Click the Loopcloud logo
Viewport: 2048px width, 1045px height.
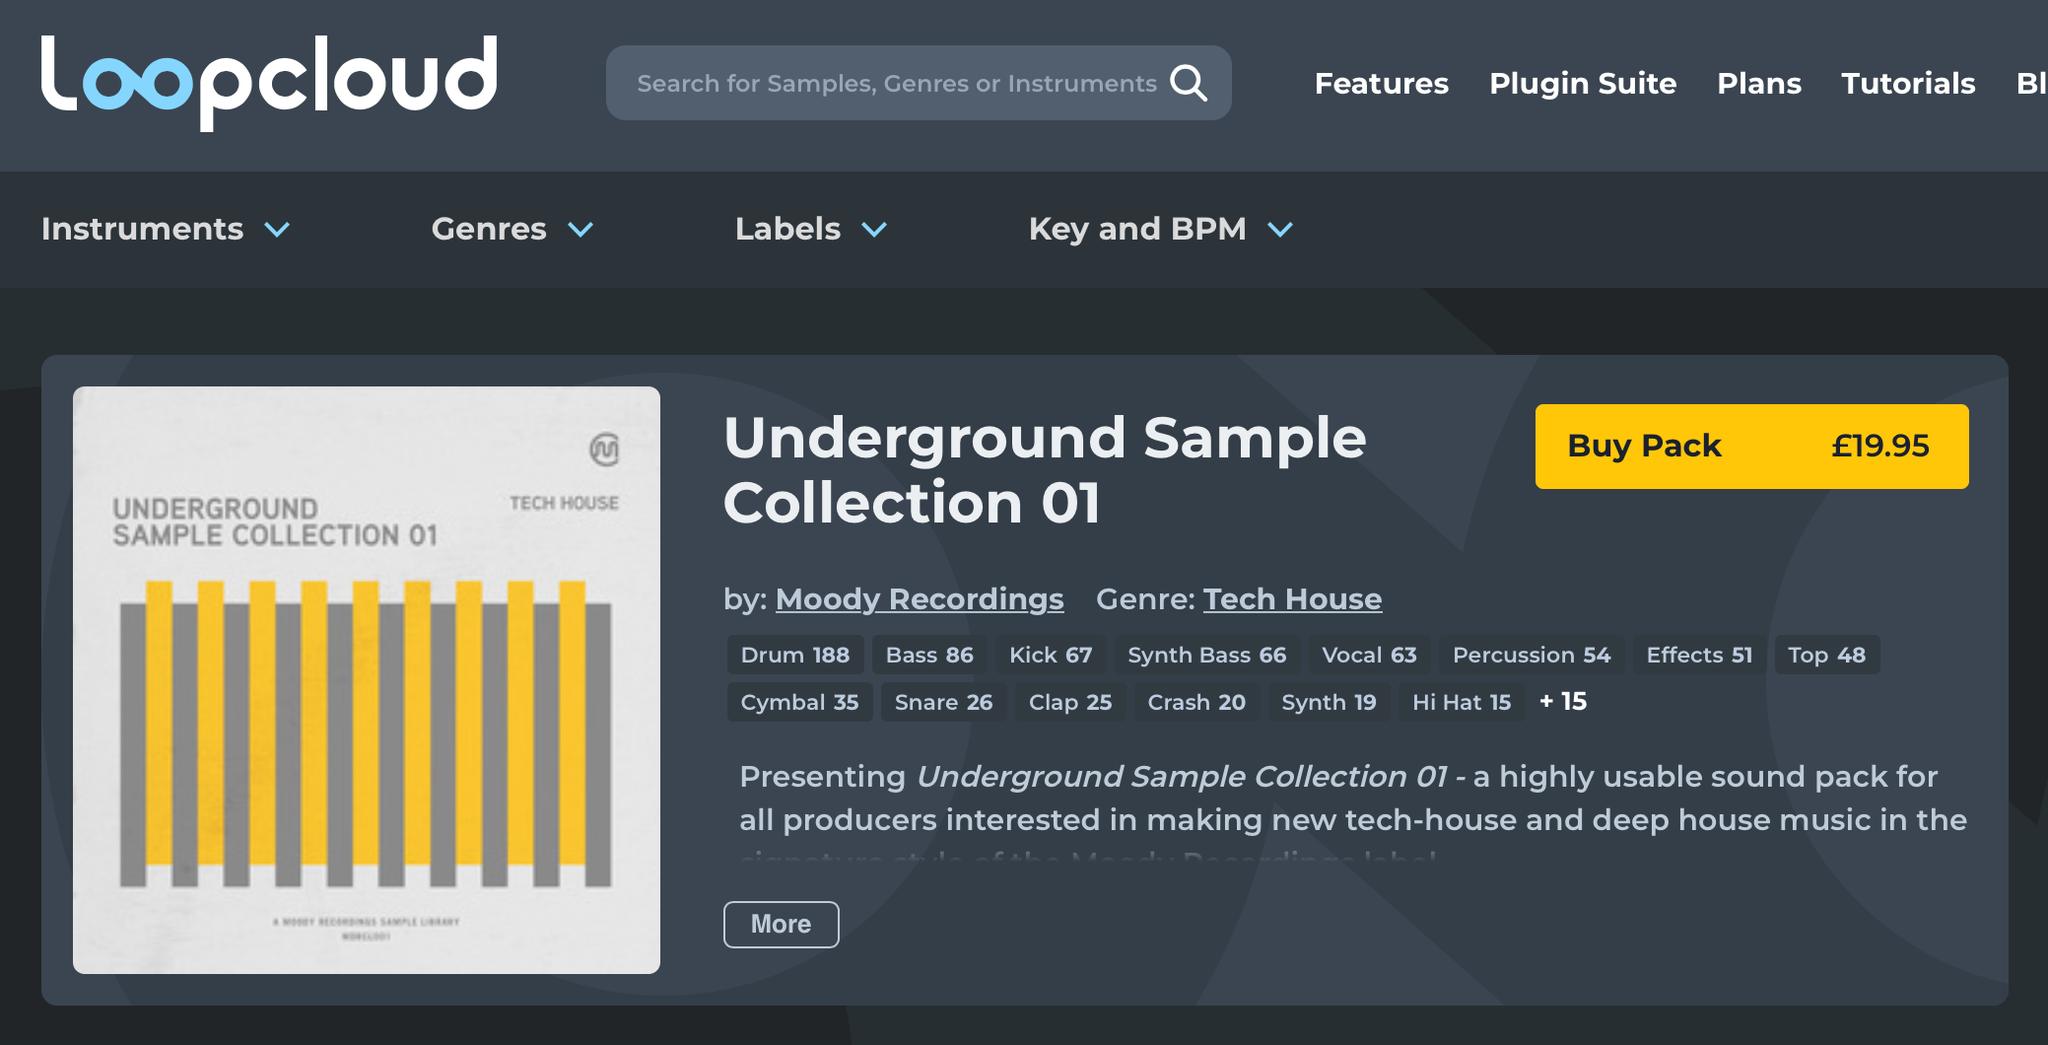click(269, 82)
